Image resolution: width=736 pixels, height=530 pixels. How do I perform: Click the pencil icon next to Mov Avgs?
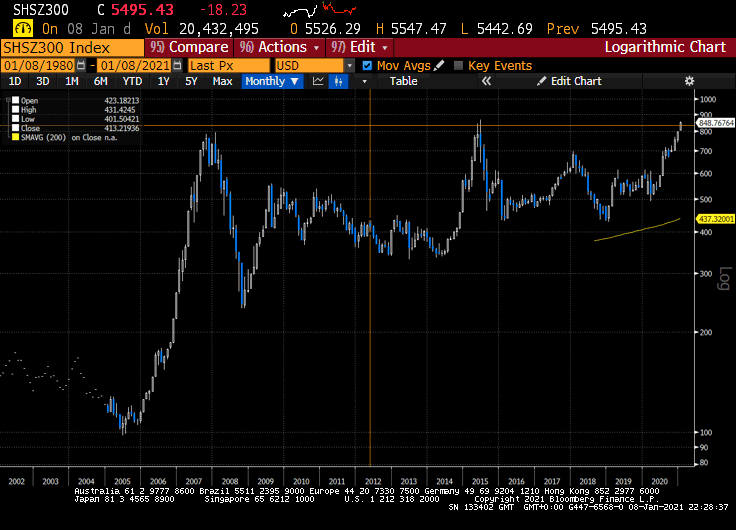[439, 65]
